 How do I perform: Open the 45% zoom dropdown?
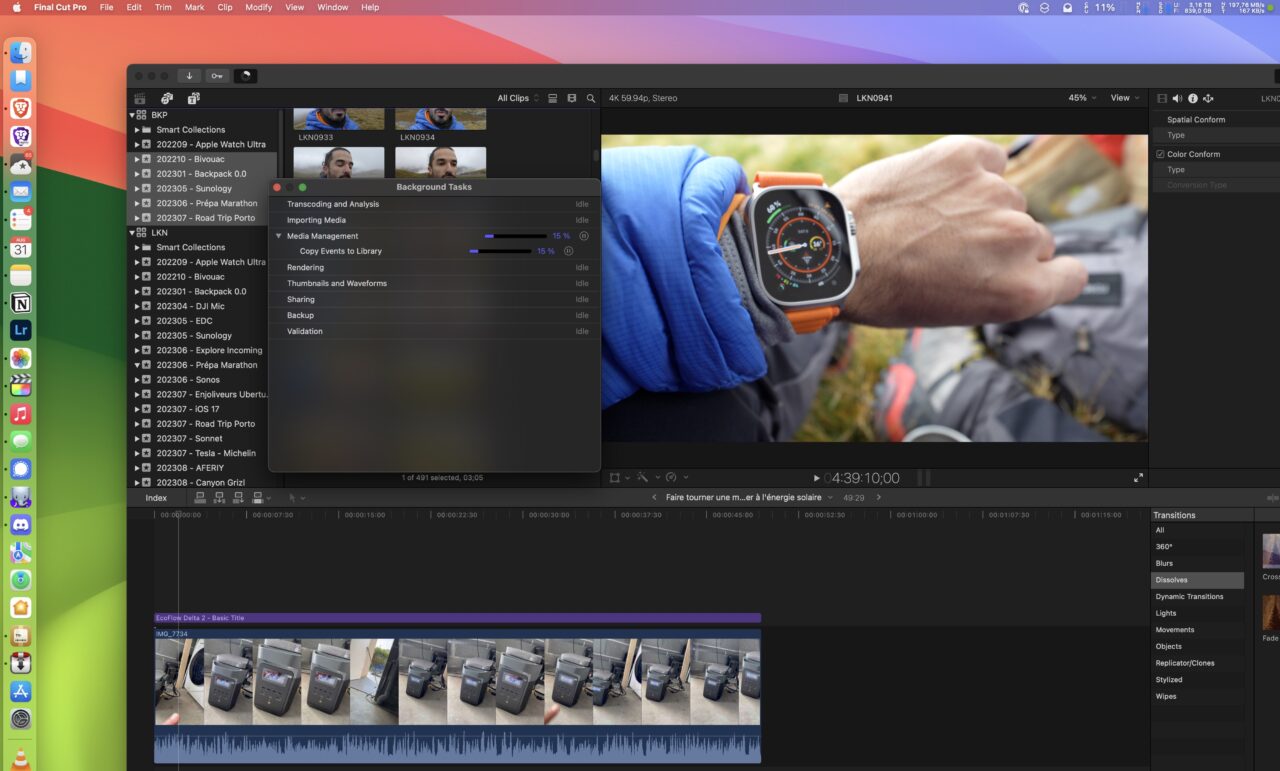tap(1082, 98)
